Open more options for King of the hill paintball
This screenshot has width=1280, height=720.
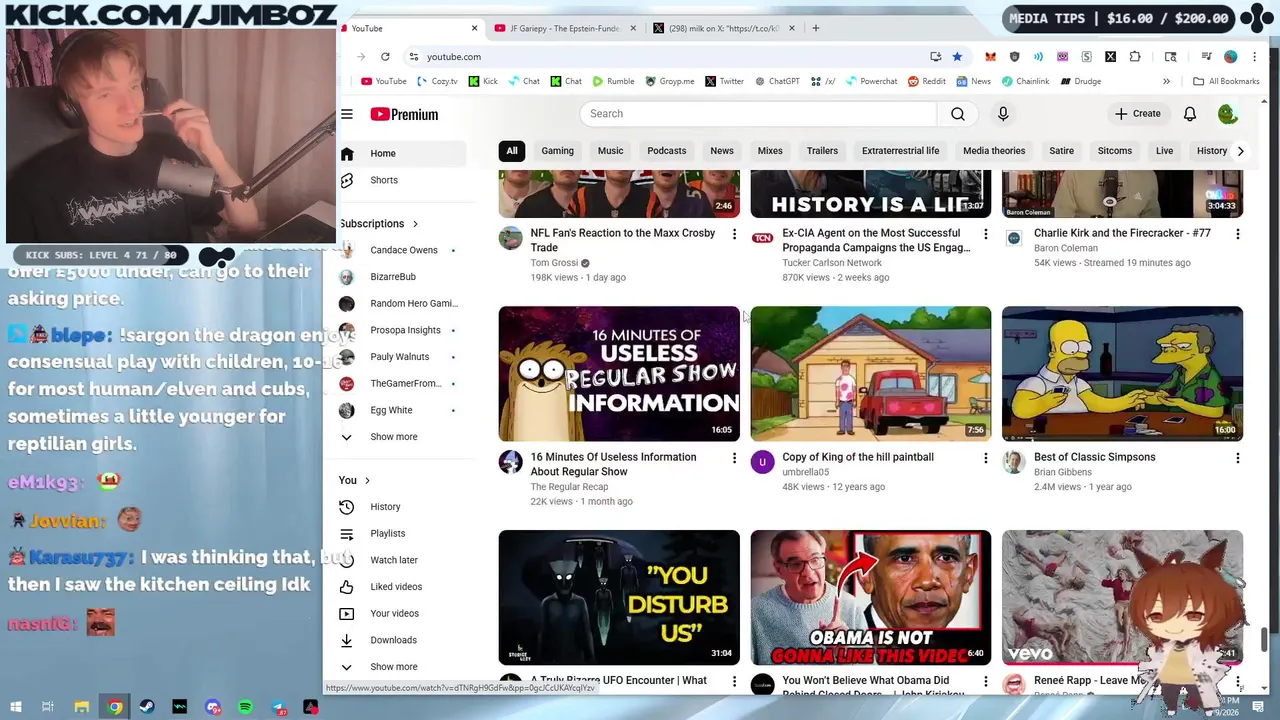point(986,458)
